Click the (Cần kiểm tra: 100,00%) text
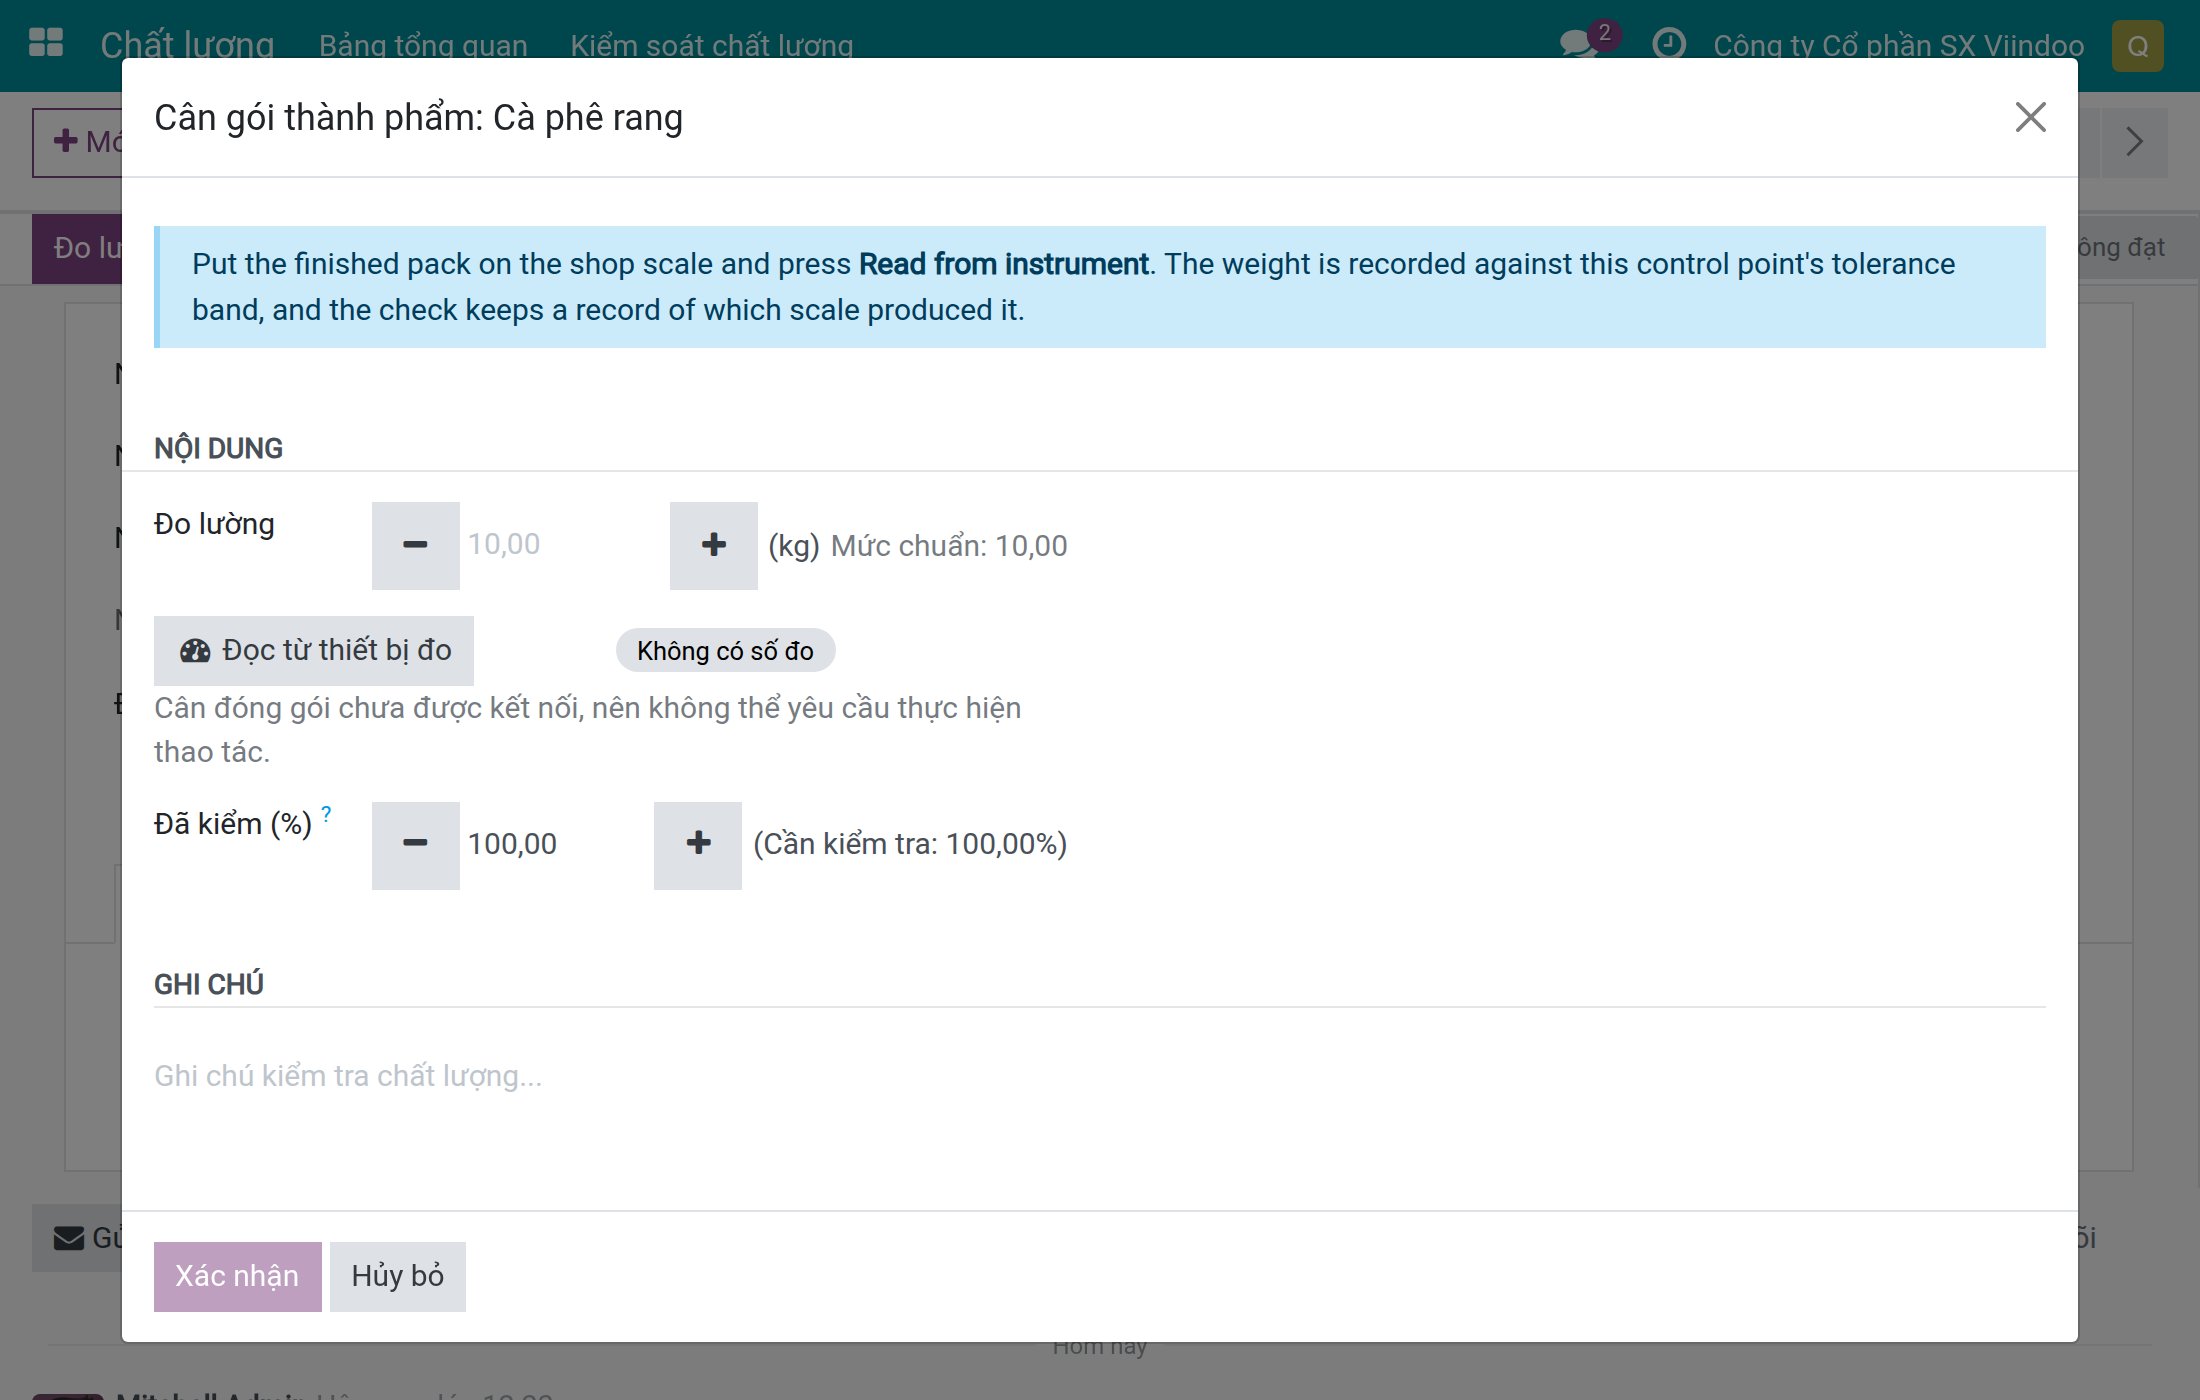Image resolution: width=2200 pixels, height=1400 pixels. (910, 844)
